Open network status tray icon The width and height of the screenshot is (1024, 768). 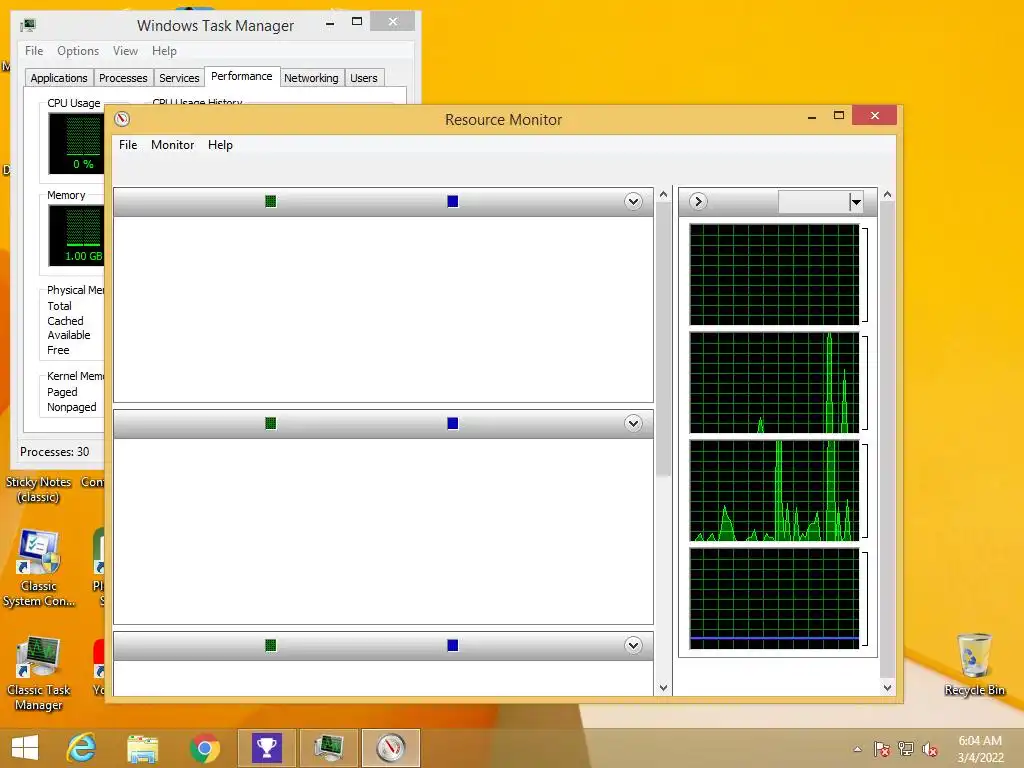click(x=906, y=749)
